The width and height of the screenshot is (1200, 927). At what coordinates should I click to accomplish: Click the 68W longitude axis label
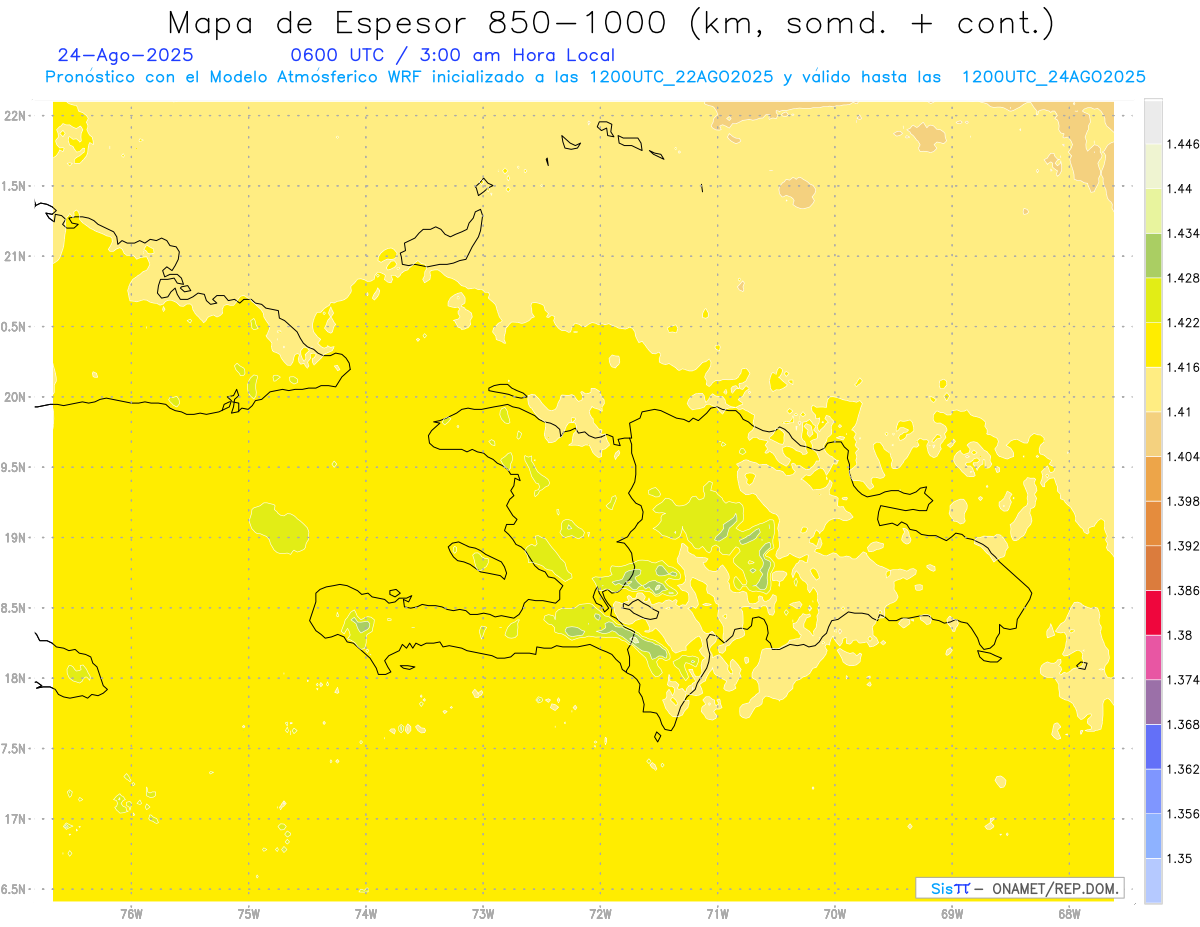1069,914
